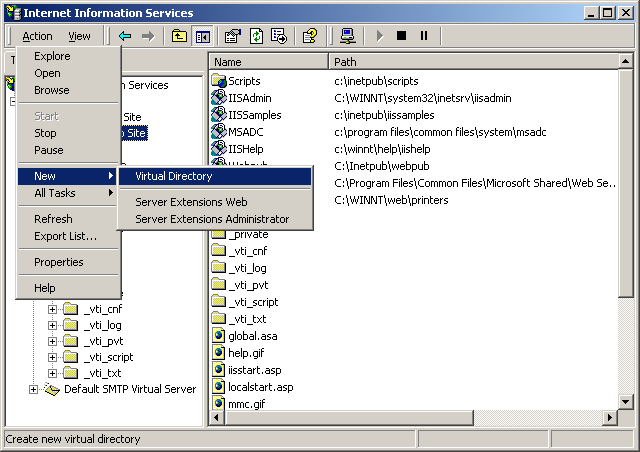Click the Back arrow toolbar icon
The image size is (640, 452).
(125, 36)
